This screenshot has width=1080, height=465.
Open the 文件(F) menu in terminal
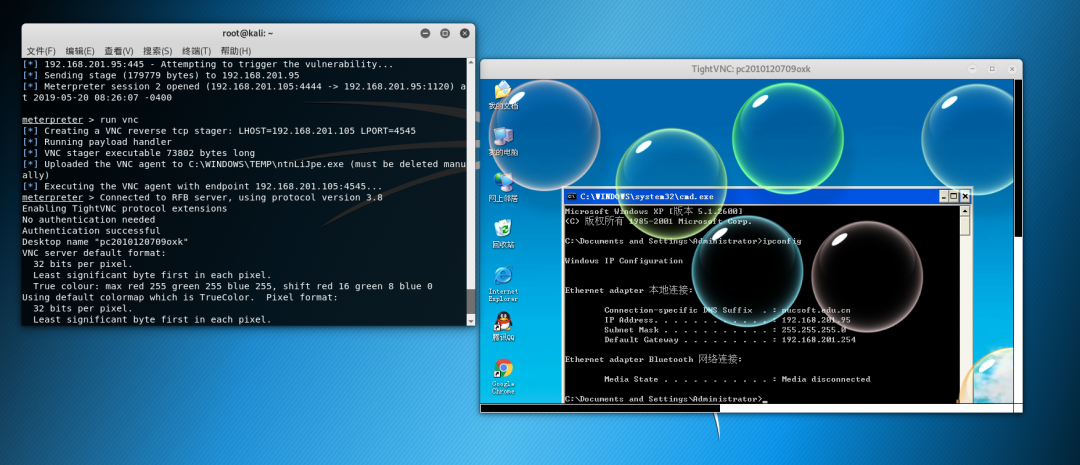coord(41,51)
